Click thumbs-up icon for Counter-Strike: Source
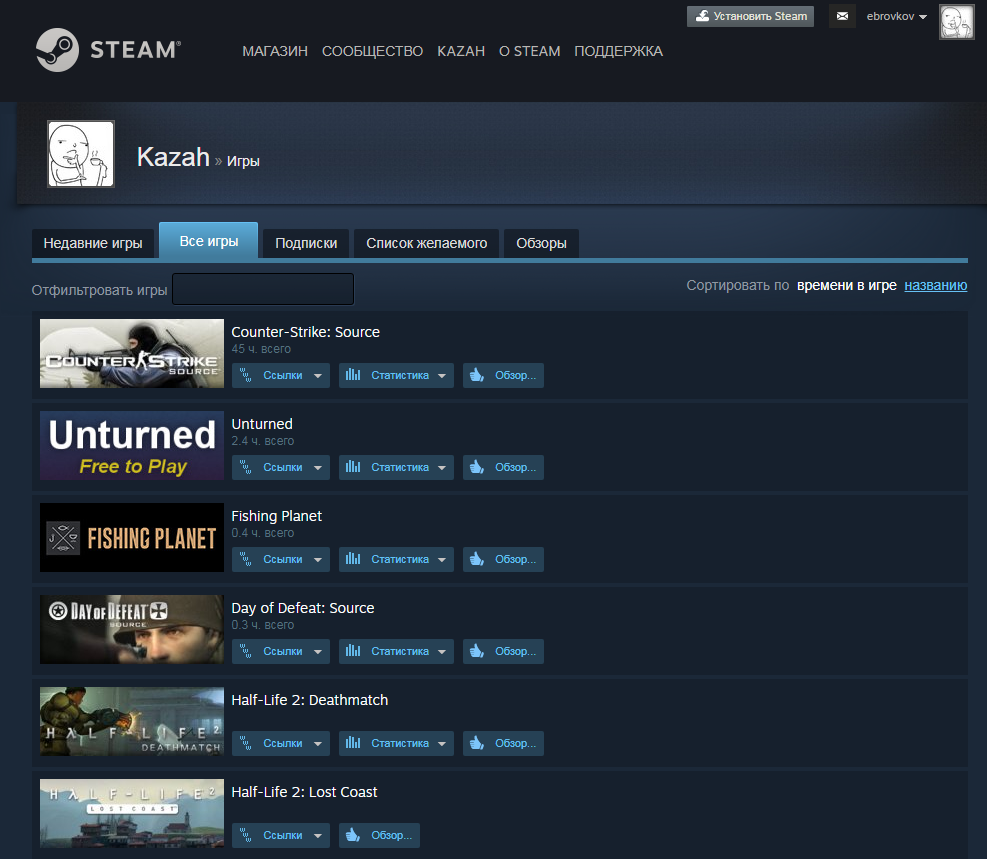Screen dimensions: 987x859 coord(477,375)
